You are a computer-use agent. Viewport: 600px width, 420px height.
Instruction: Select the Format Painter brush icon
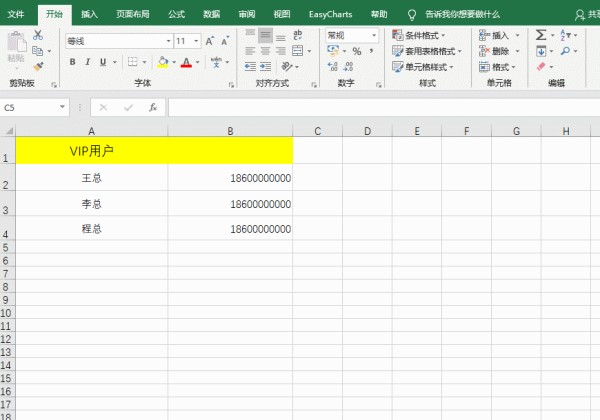pos(38,65)
